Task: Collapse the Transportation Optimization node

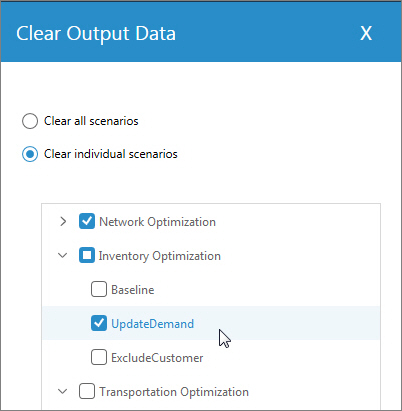Action: pyautogui.click(x=63, y=391)
